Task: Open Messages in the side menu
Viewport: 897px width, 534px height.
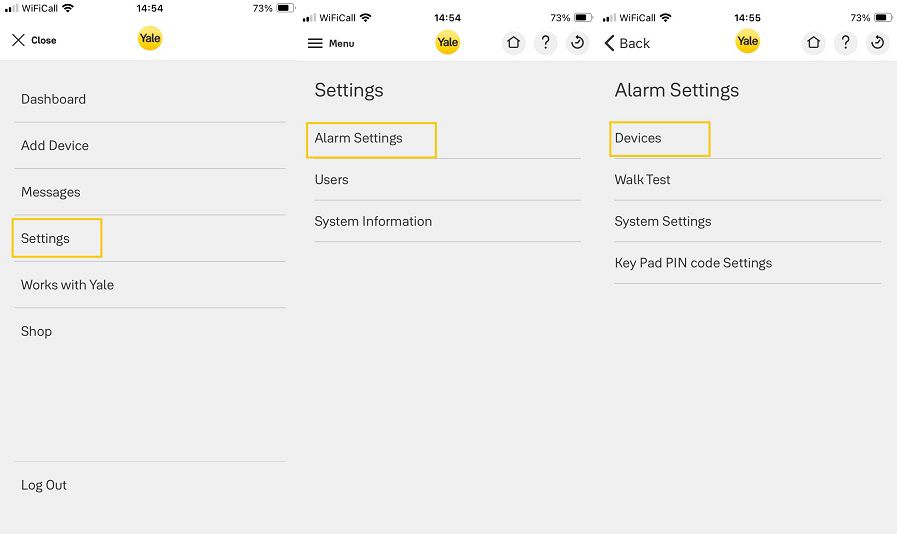Action: tap(150, 192)
